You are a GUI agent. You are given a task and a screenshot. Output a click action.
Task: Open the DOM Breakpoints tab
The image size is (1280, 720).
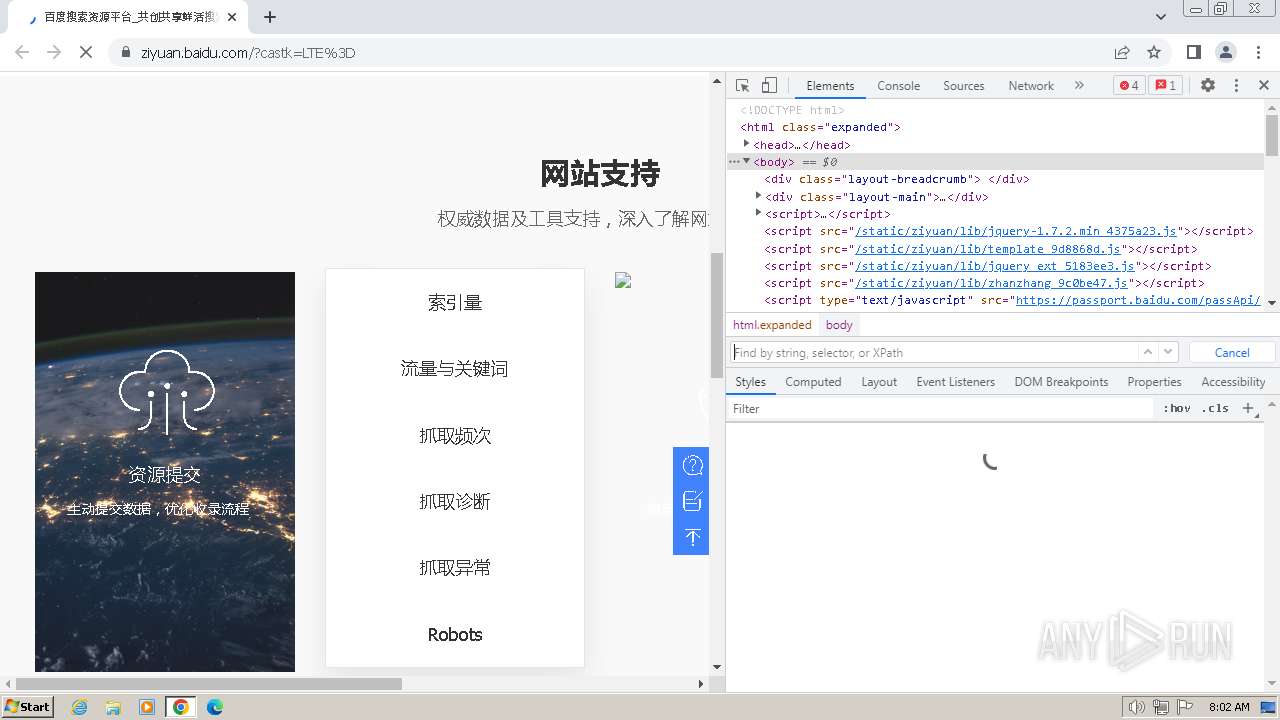(x=1061, y=382)
